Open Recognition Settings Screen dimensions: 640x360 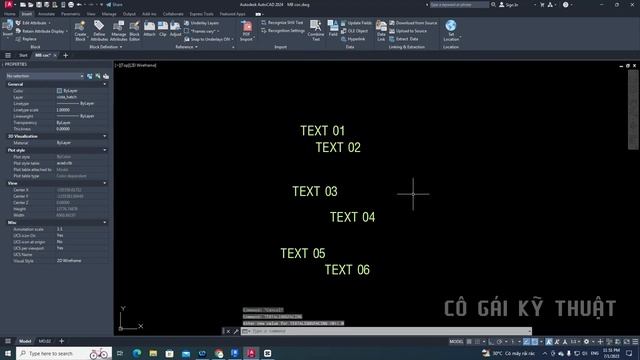[282, 31]
